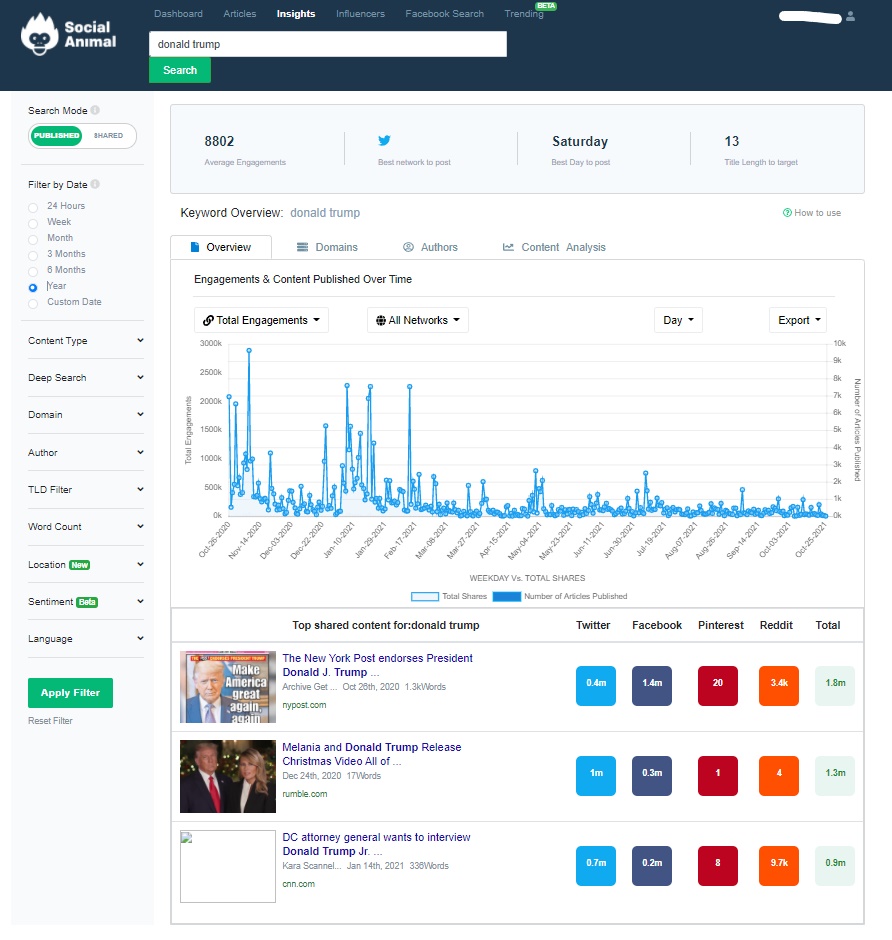Open the nypost.com domain link
Screen dimensions: 892x940
[305, 705]
